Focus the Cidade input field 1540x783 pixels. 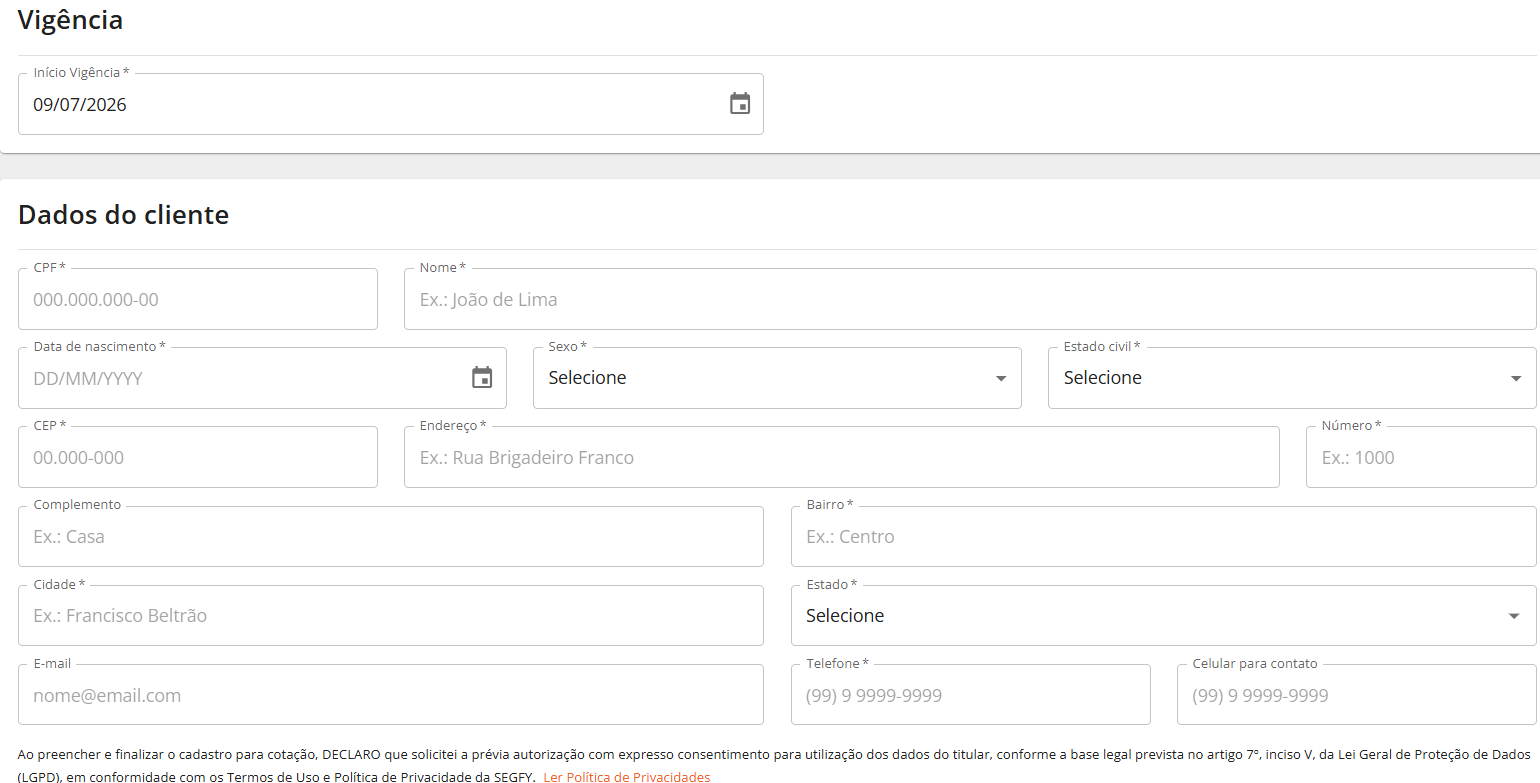pyautogui.click(x=391, y=616)
